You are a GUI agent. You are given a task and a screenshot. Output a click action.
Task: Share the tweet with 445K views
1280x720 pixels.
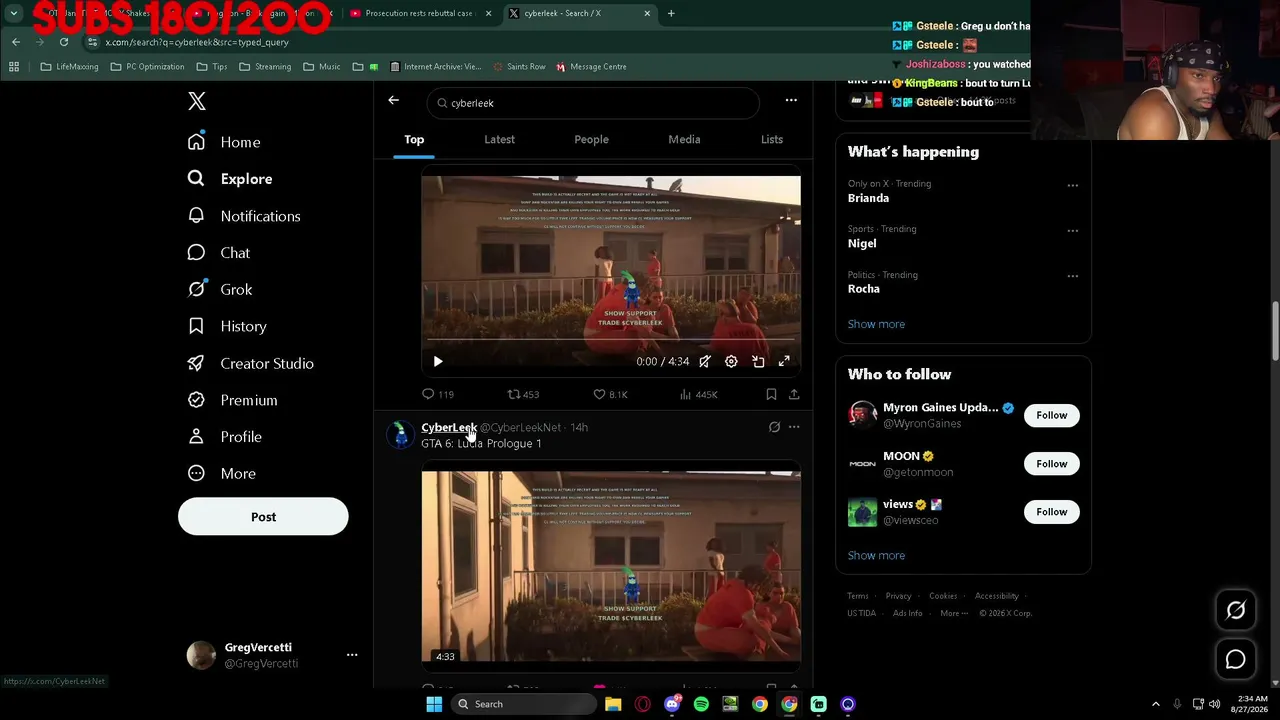794,395
